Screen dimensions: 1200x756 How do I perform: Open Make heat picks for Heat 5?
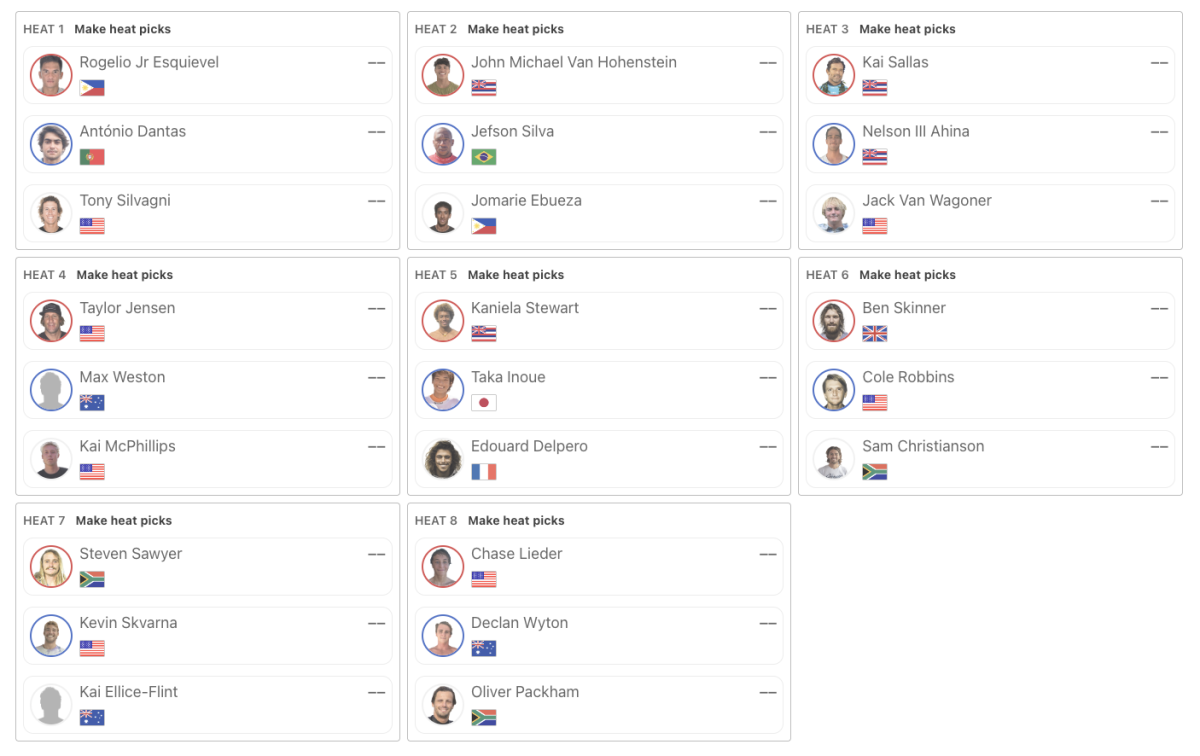pos(516,275)
